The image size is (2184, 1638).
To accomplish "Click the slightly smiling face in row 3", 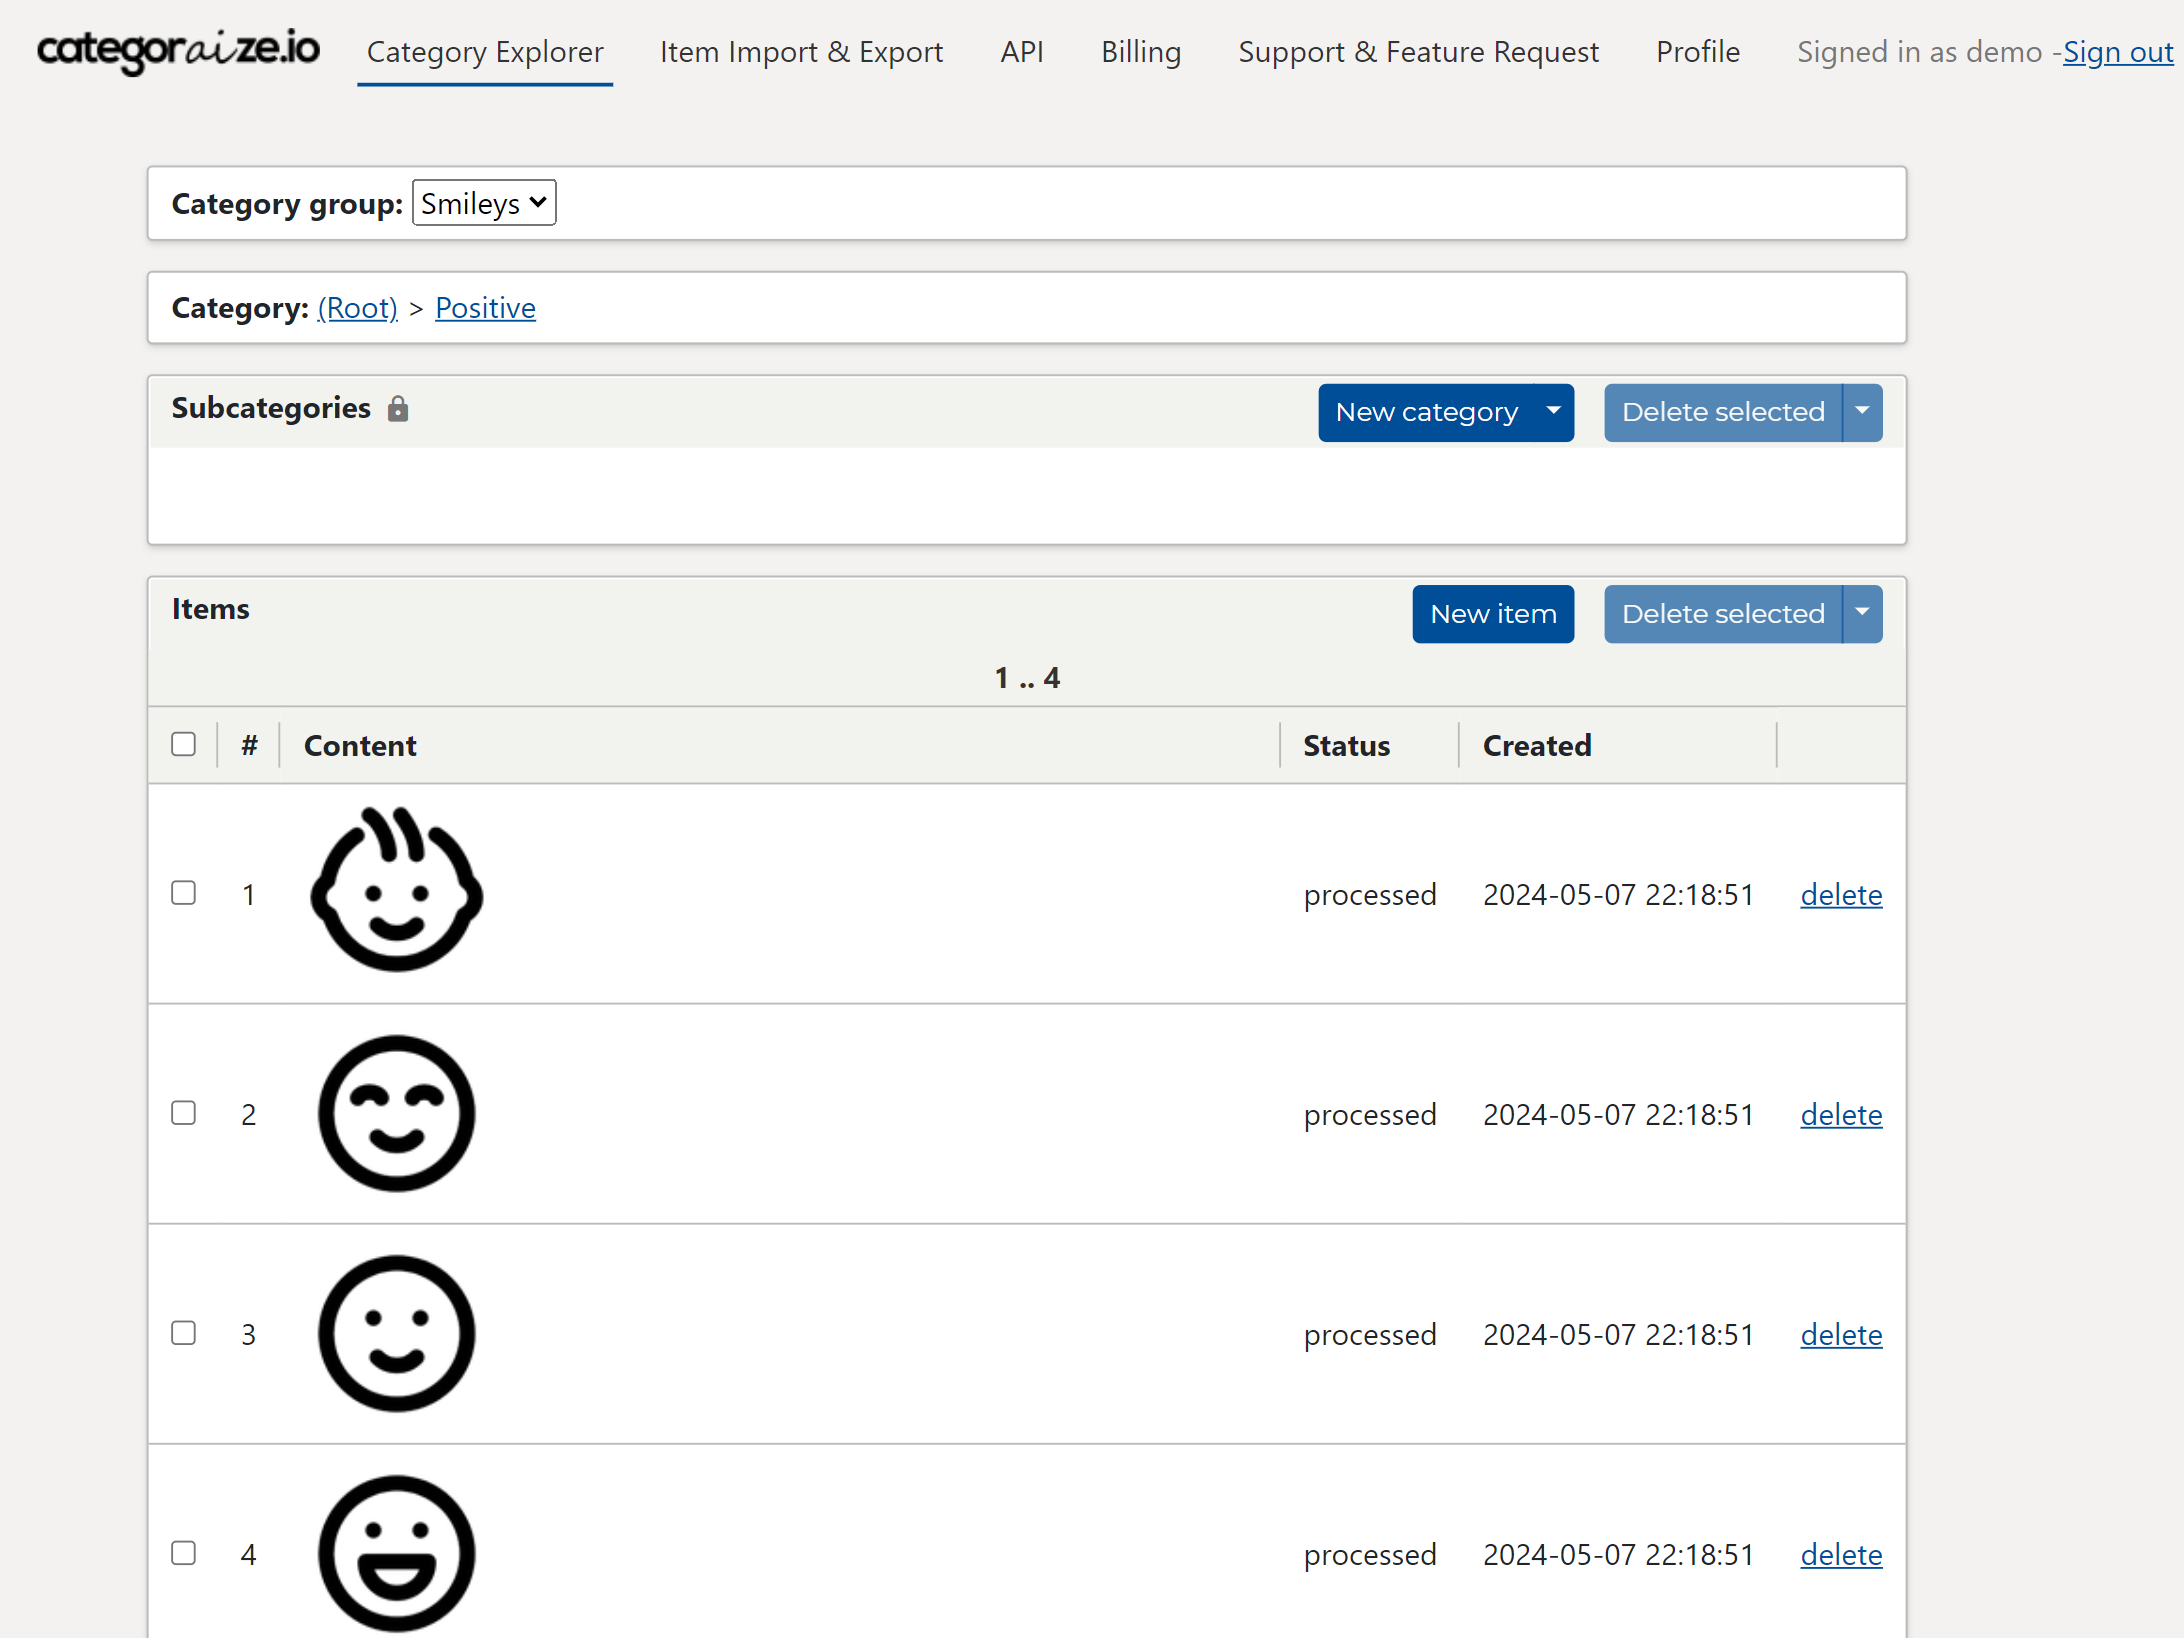I will 396,1333.
